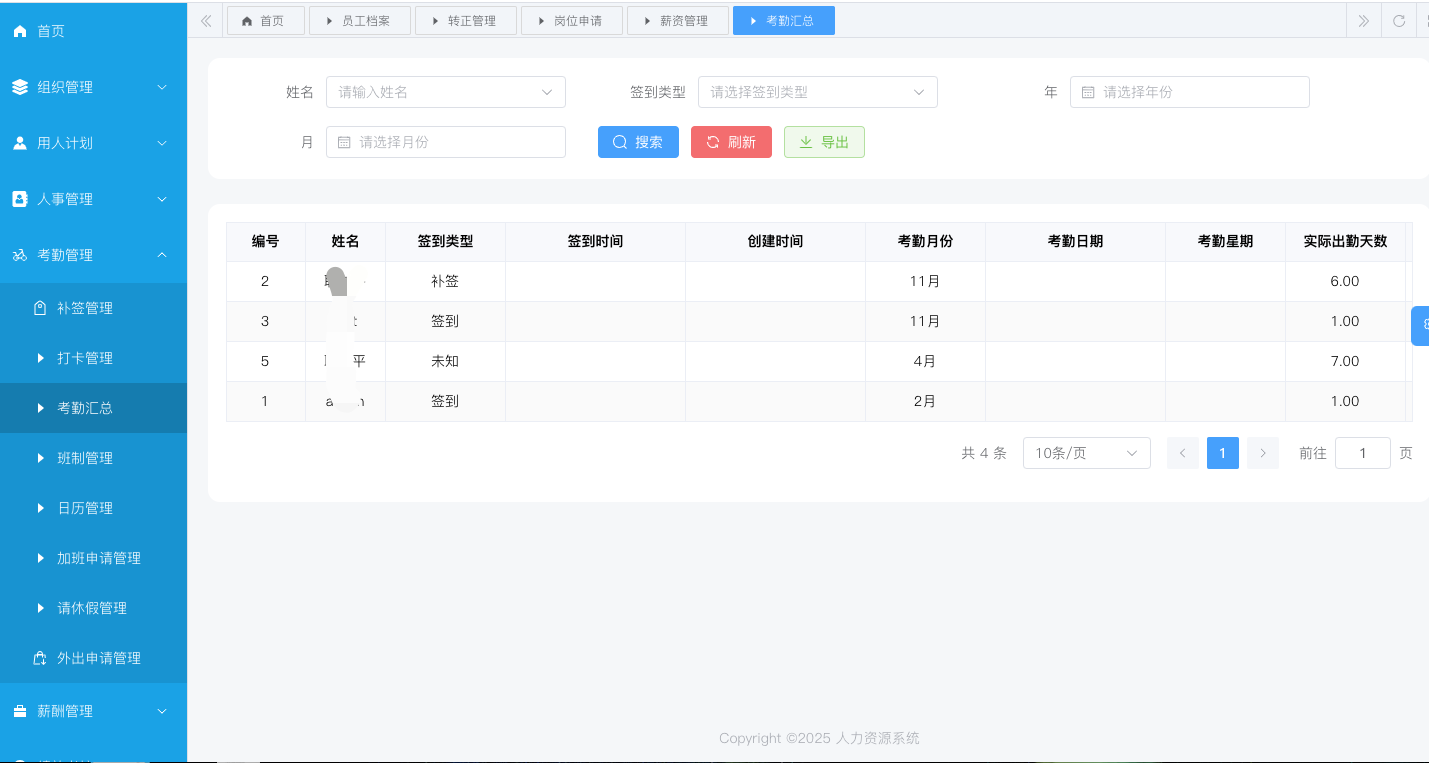The image size is (1429, 763).
Task: Open 外出申请管理 via its walking icon
Action: click(x=39, y=657)
